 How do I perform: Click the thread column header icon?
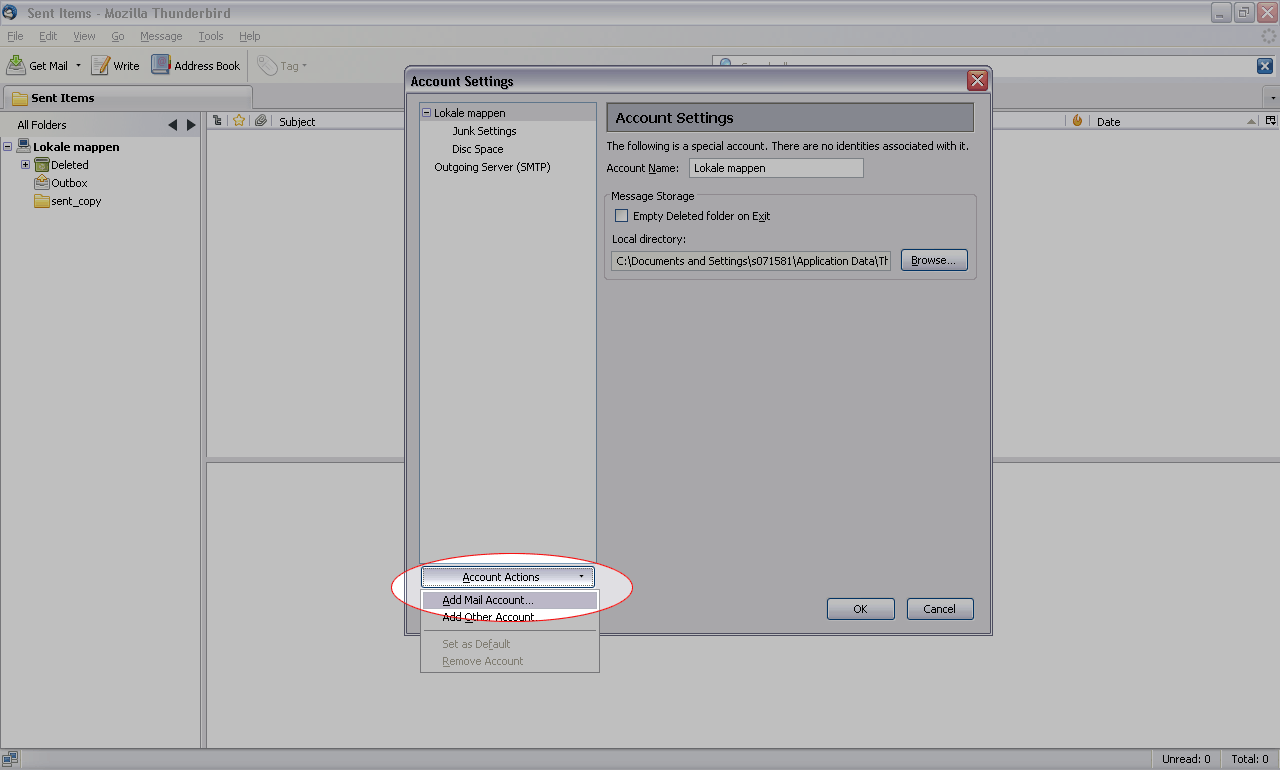(x=217, y=121)
